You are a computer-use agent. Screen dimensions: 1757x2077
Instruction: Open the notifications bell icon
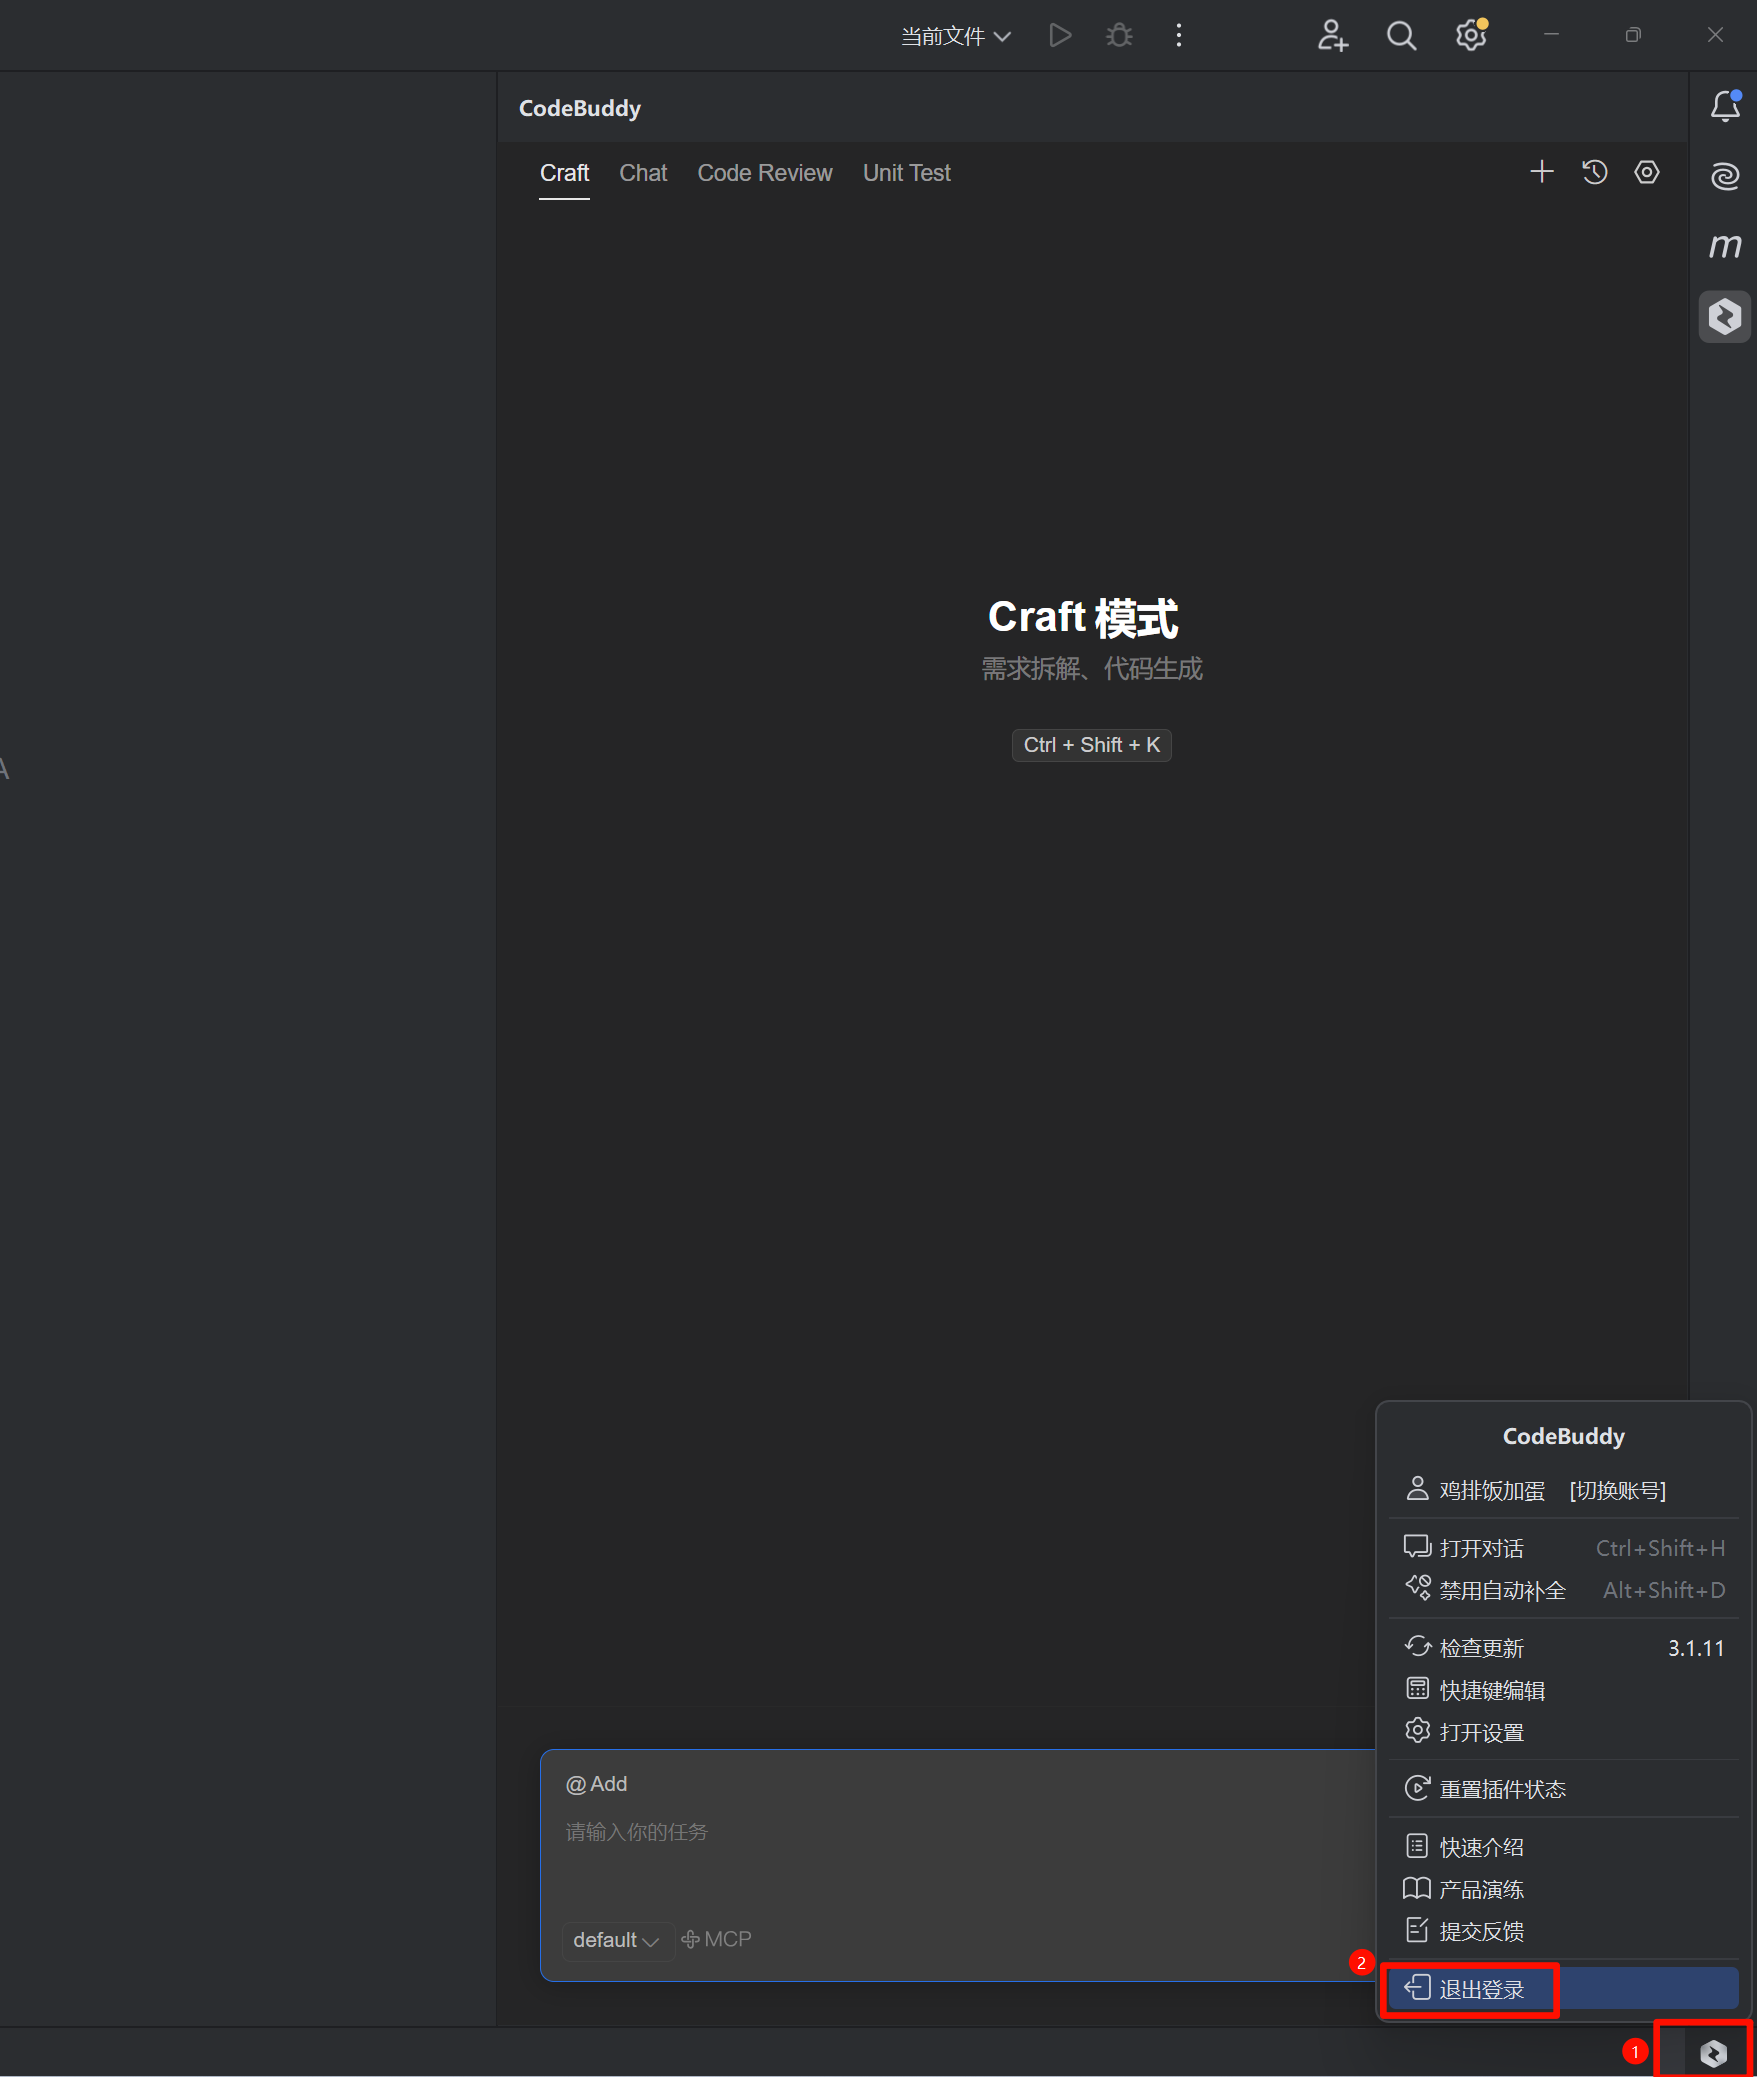[x=1725, y=106]
